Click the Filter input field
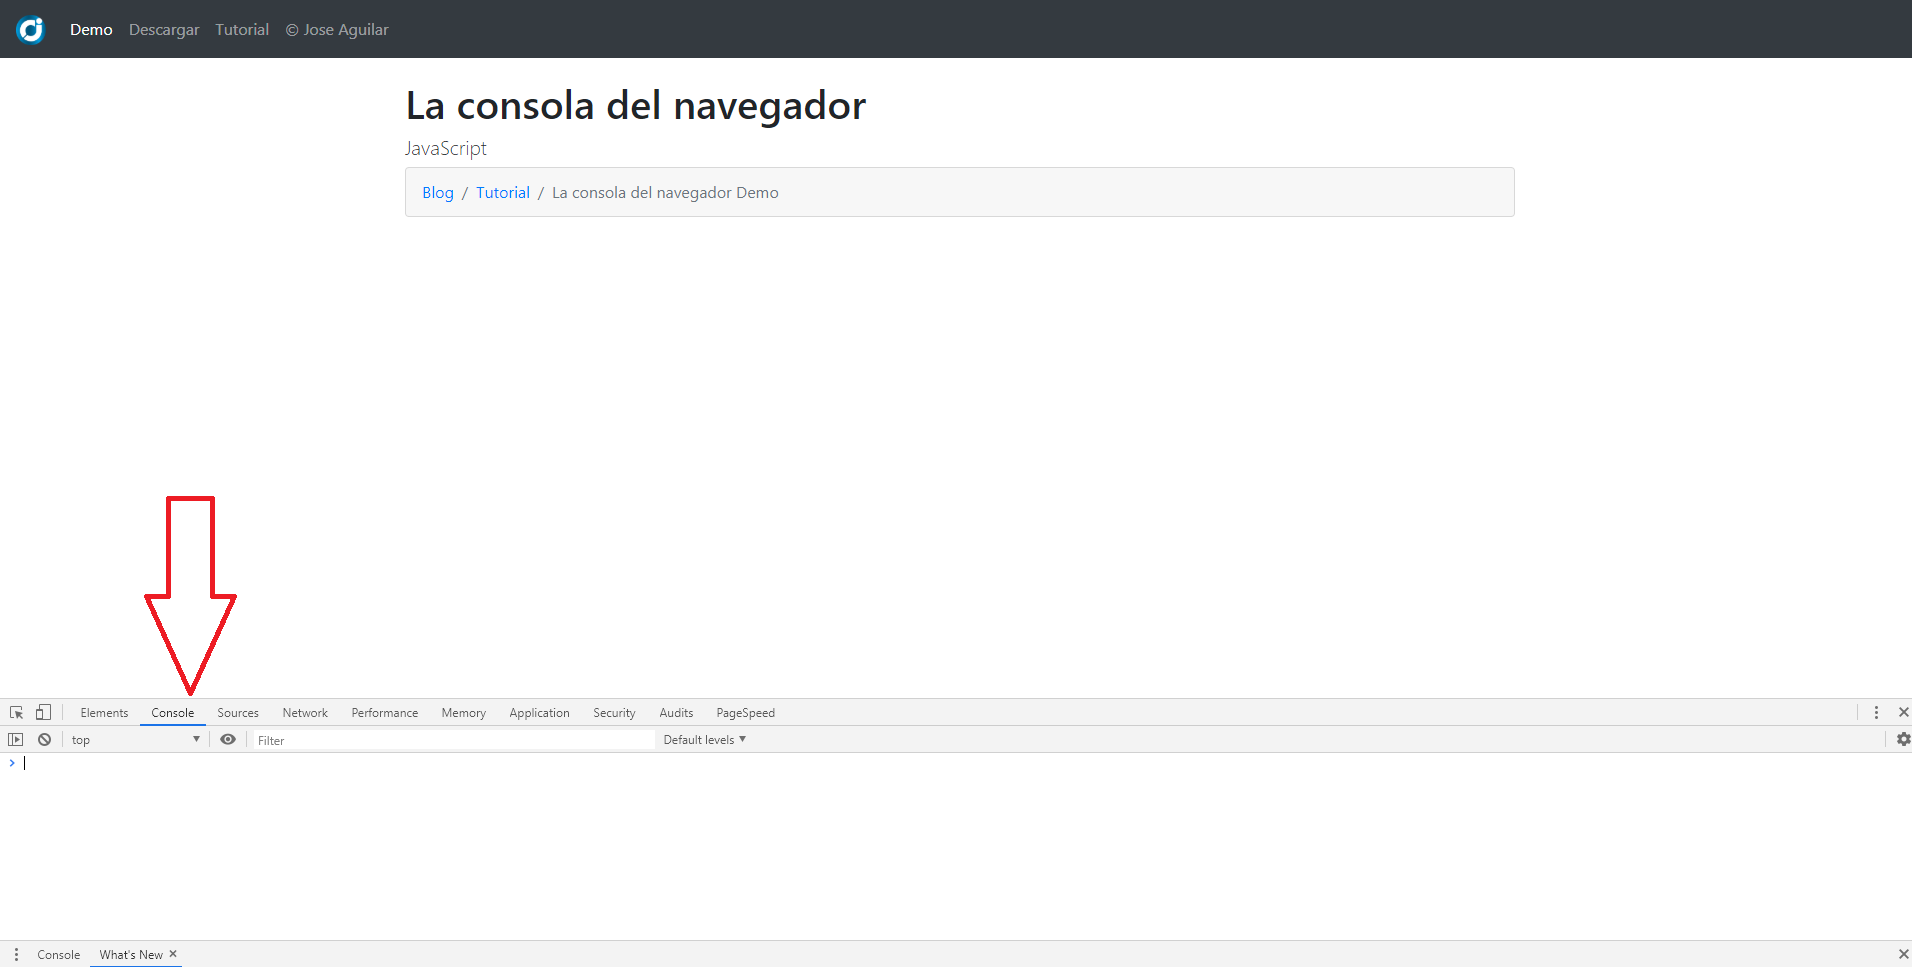Screen dimensions: 1912x967 pos(452,740)
